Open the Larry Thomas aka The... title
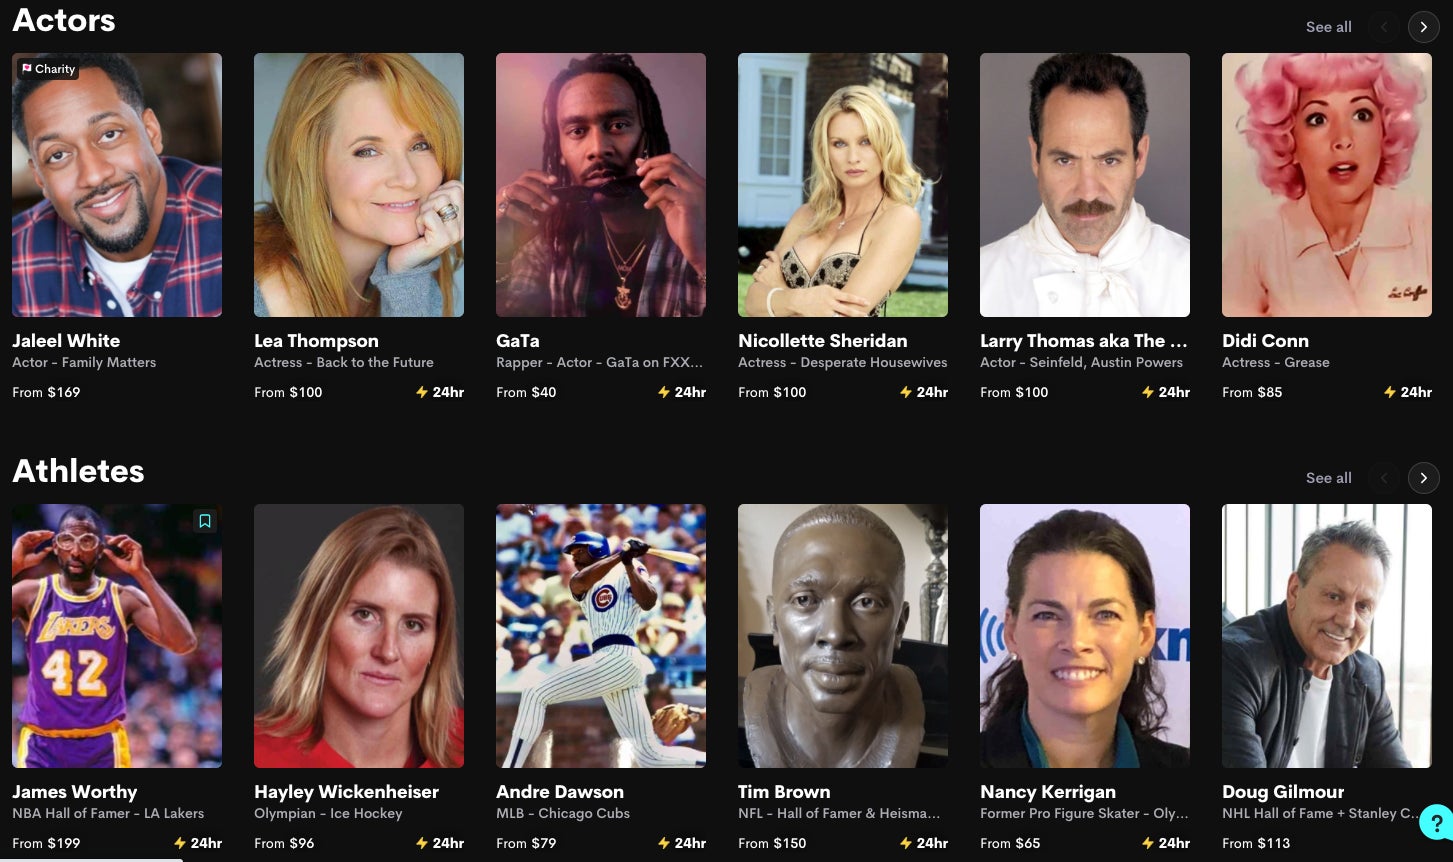 (x=1084, y=340)
